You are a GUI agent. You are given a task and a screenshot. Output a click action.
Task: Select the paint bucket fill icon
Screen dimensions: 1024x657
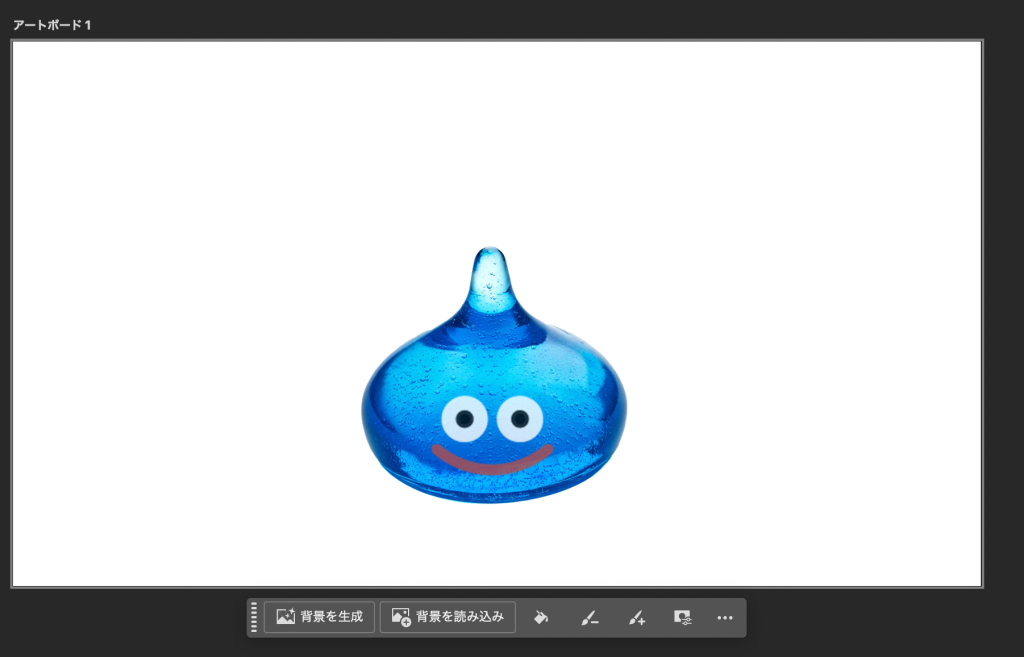[541, 618]
